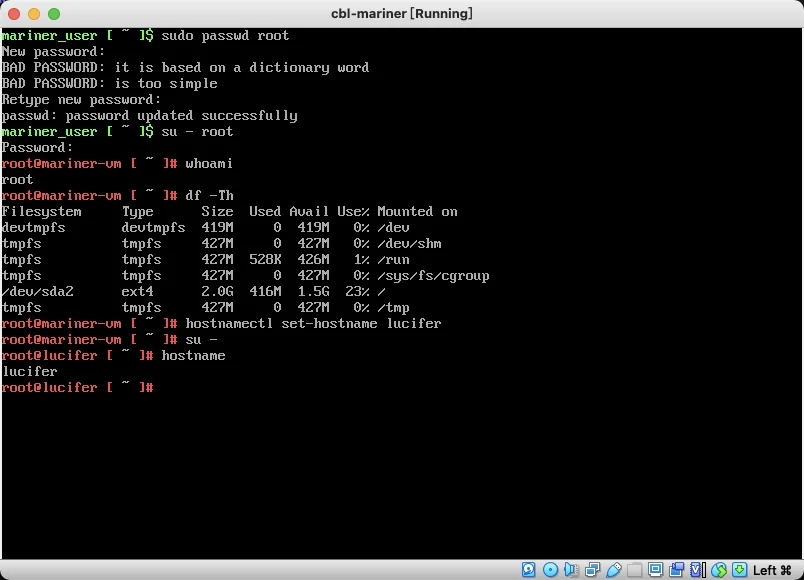Viewport: 804px width, 580px height.
Task: Click the '1.5G' available value
Action: (x=313, y=291)
